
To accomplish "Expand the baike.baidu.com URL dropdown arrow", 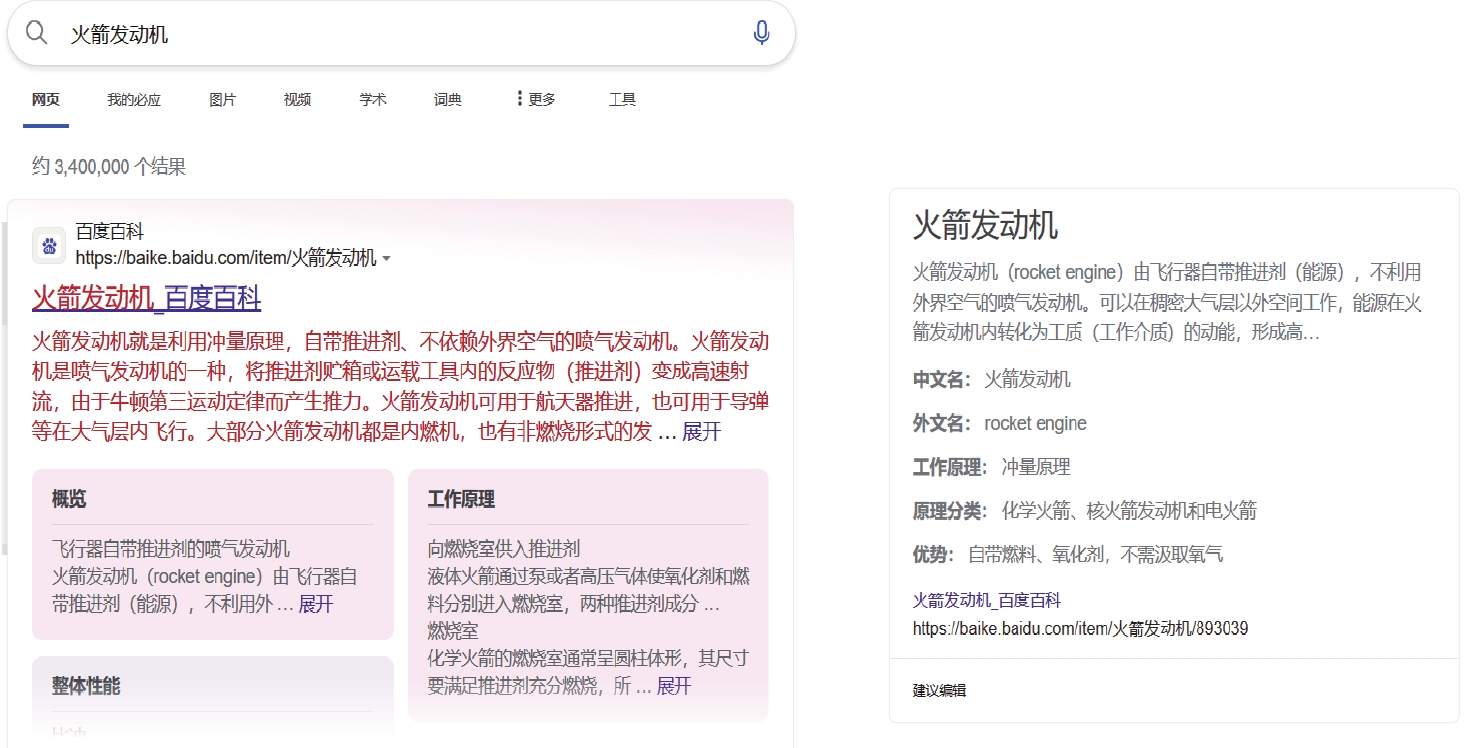I will point(387,259).
